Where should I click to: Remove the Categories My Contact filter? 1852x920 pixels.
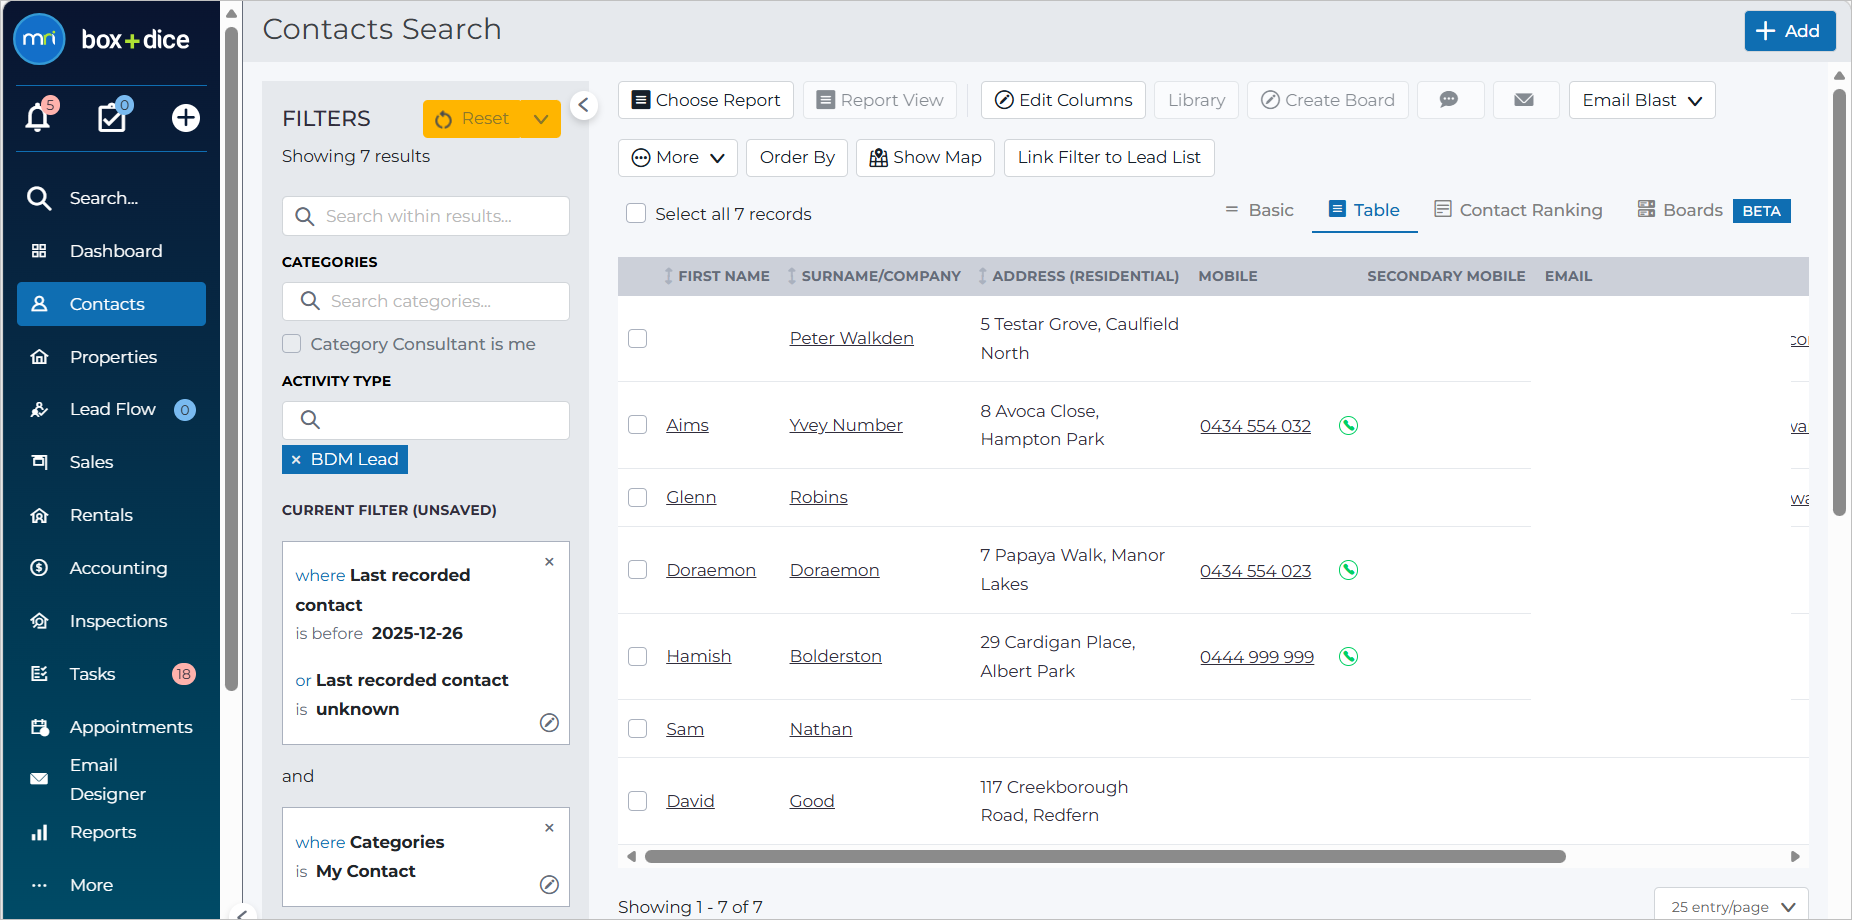549,828
